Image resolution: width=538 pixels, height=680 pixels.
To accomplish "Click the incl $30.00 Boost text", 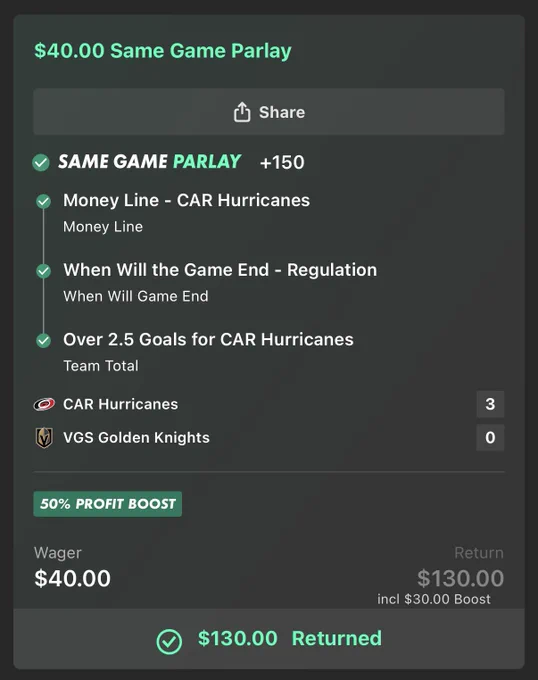I will pyautogui.click(x=434, y=599).
